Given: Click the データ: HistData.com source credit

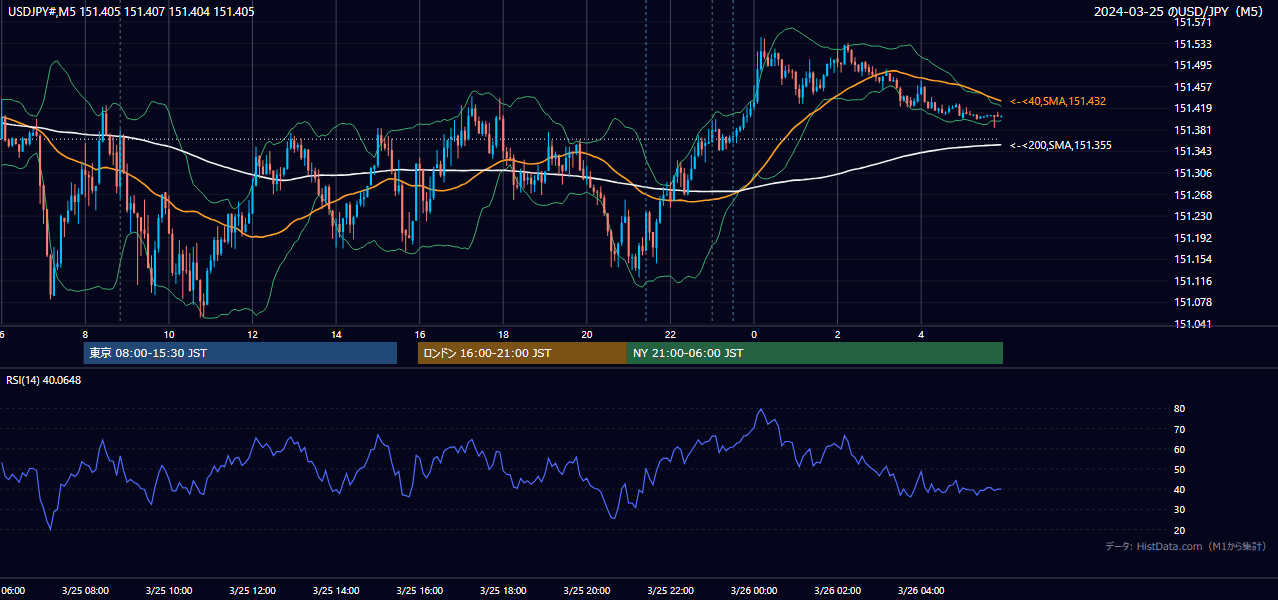Looking at the screenshot, I should click(x=1186, y=546).
